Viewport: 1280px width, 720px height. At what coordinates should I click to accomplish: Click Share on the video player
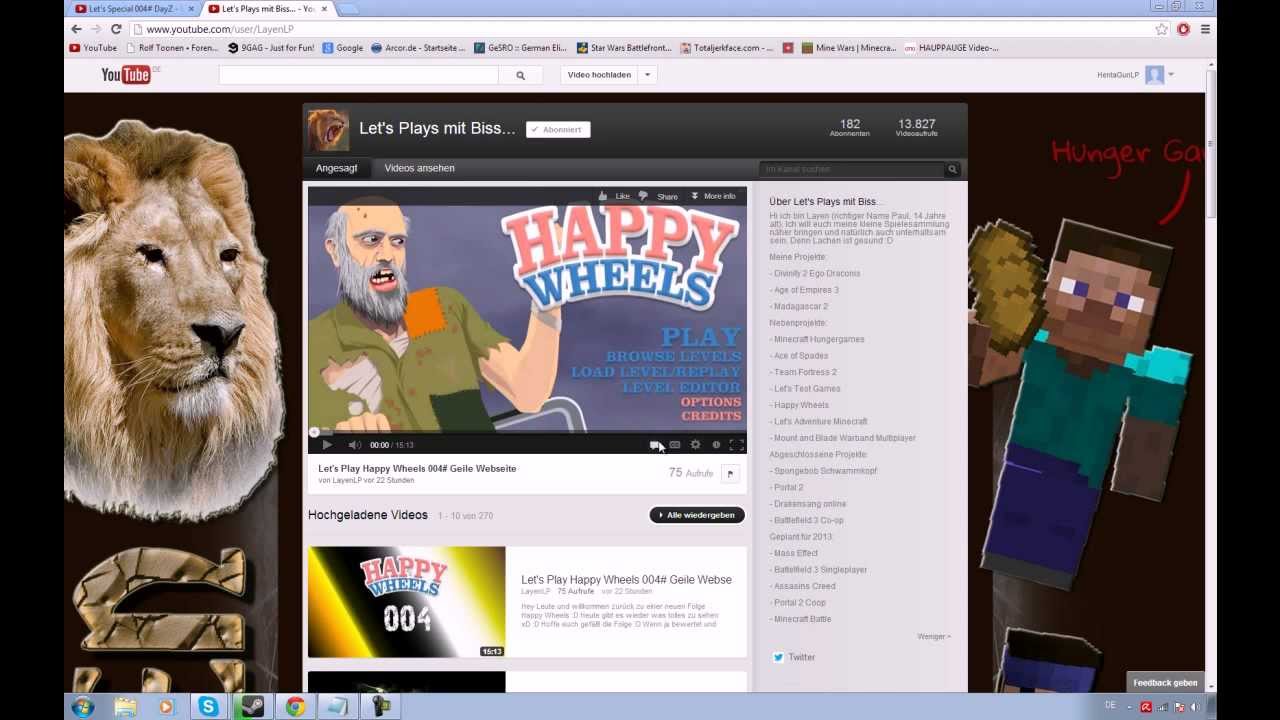tap(667, 196)
